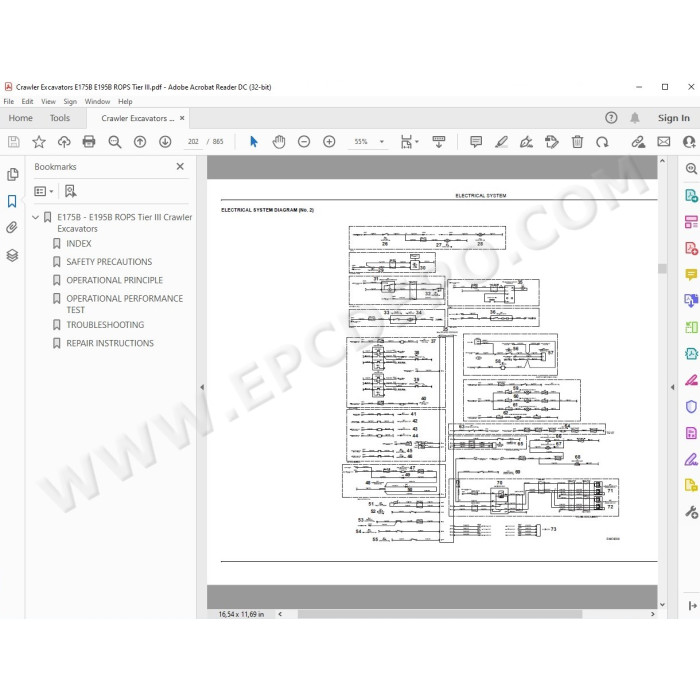The height and width of the screenshot is (700, 700).
Task: Switch to the Home tab
Action: [21, 118]
